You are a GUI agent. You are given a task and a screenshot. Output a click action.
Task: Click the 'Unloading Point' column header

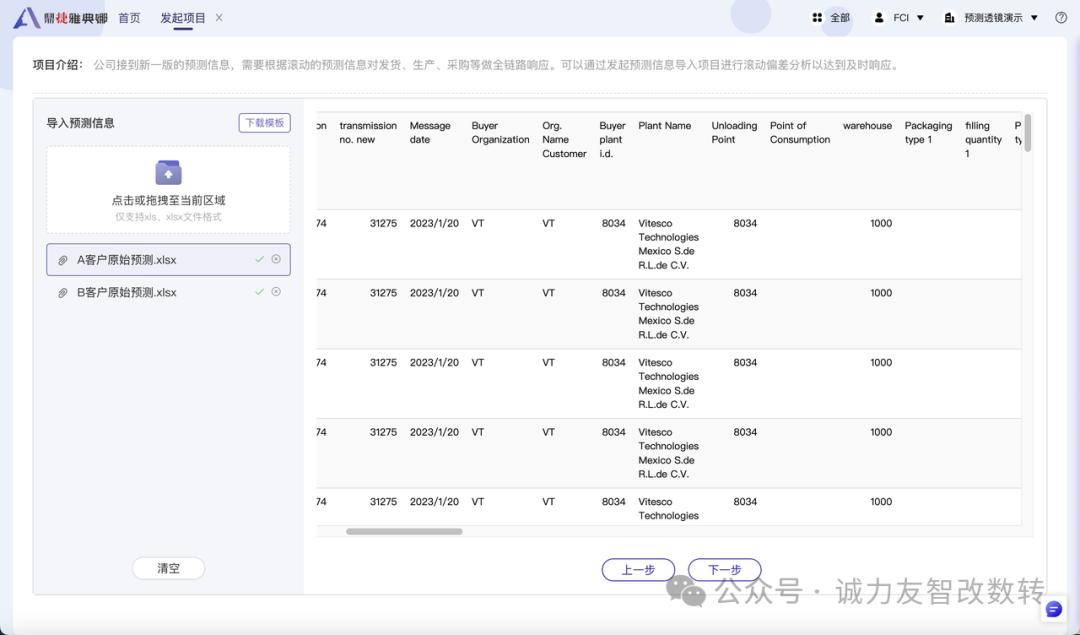(734, 133)
